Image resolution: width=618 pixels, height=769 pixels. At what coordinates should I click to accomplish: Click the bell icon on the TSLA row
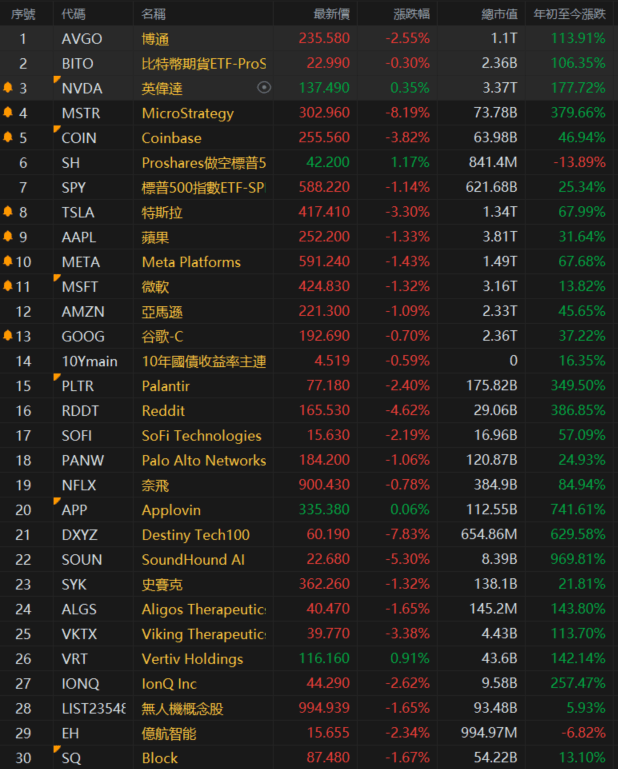[9, 212]
